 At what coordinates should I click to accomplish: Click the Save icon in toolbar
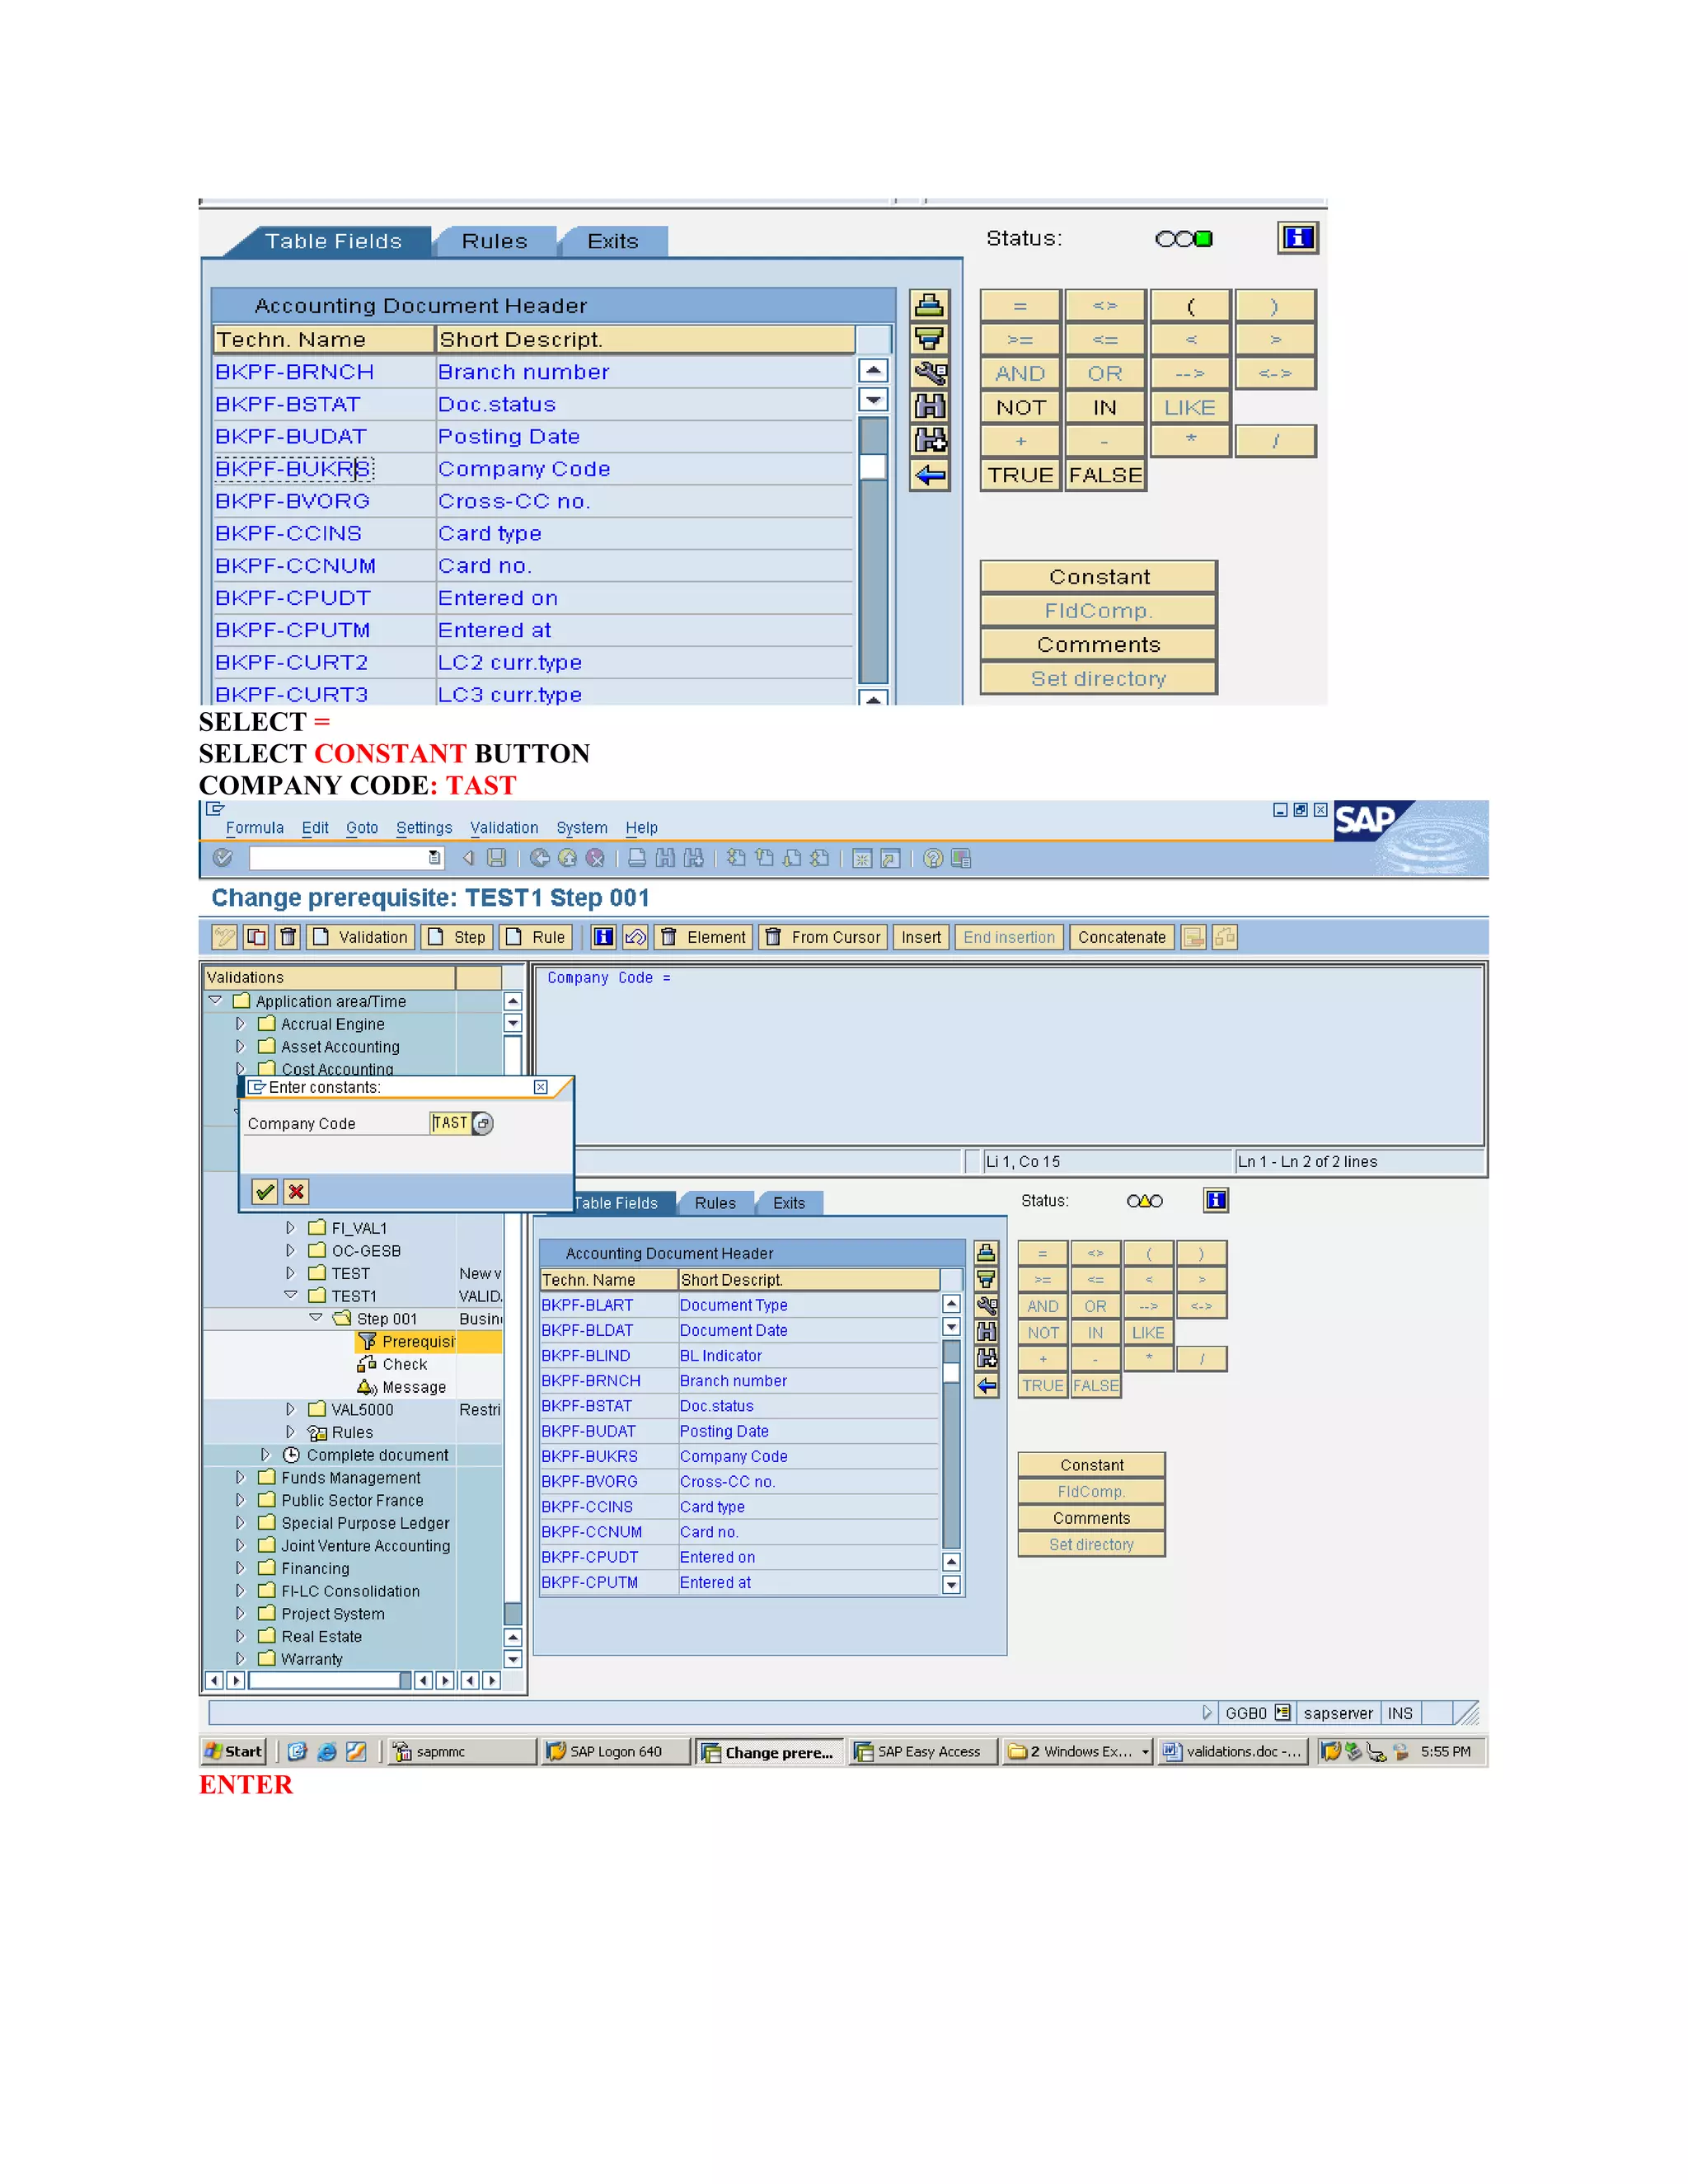[496, 858]
